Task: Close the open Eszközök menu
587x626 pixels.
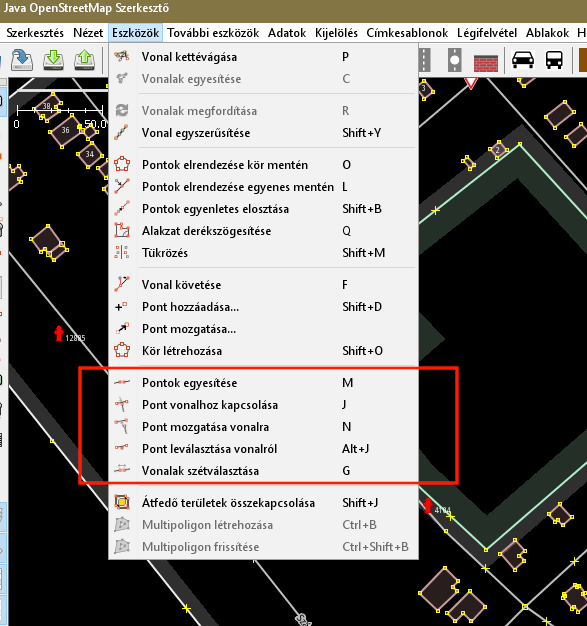Action: [135, 33]
